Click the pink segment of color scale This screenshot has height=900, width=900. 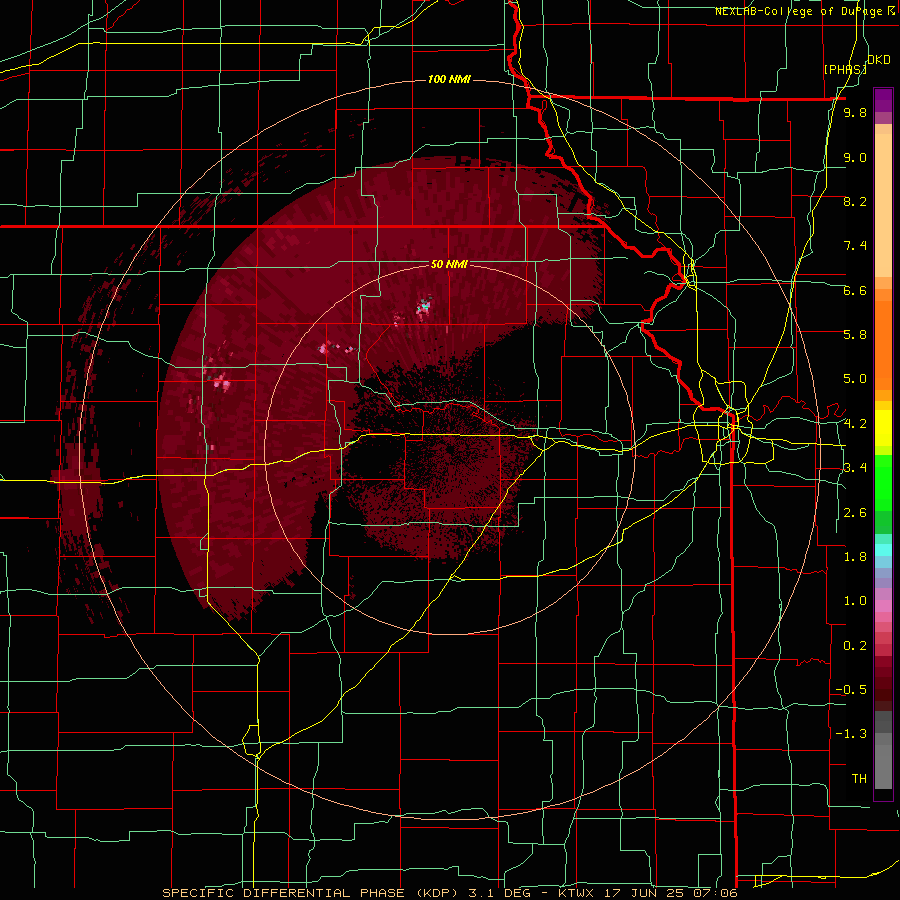(x=883, y=606)
